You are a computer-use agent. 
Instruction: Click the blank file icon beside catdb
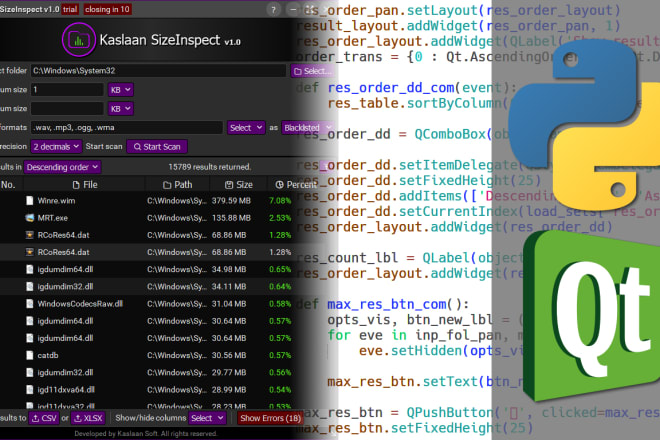[29, 355]
